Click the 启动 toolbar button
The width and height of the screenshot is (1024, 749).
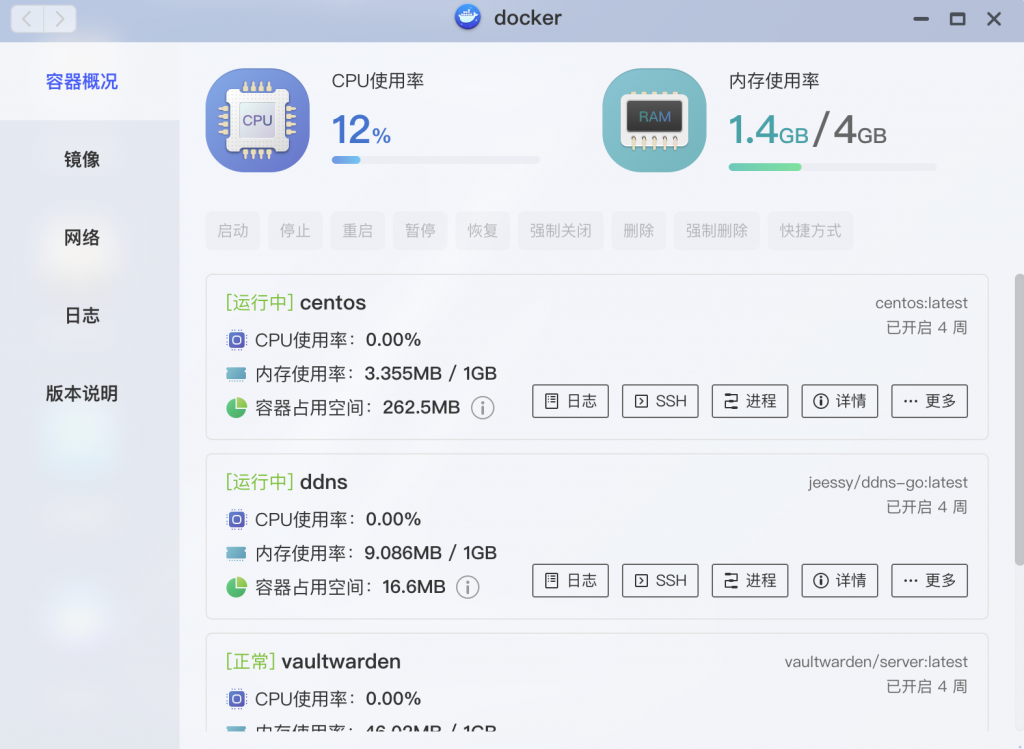233,231
